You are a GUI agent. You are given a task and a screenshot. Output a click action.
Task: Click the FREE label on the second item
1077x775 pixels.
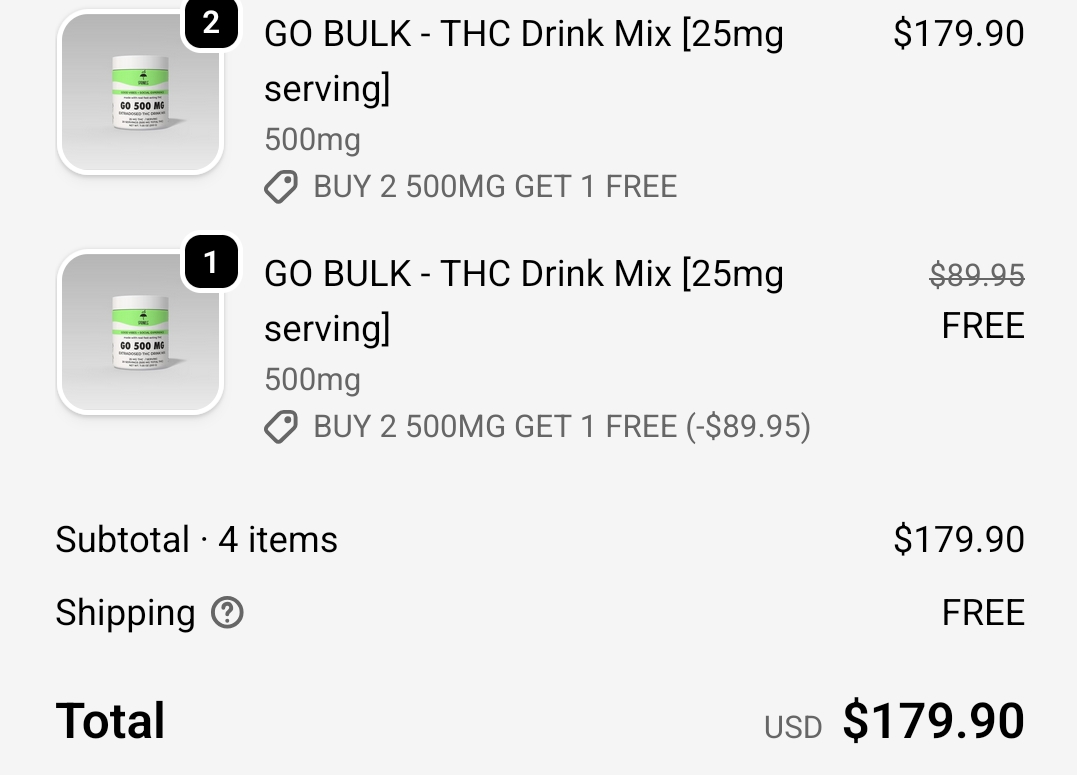click(x=982, y=326)
